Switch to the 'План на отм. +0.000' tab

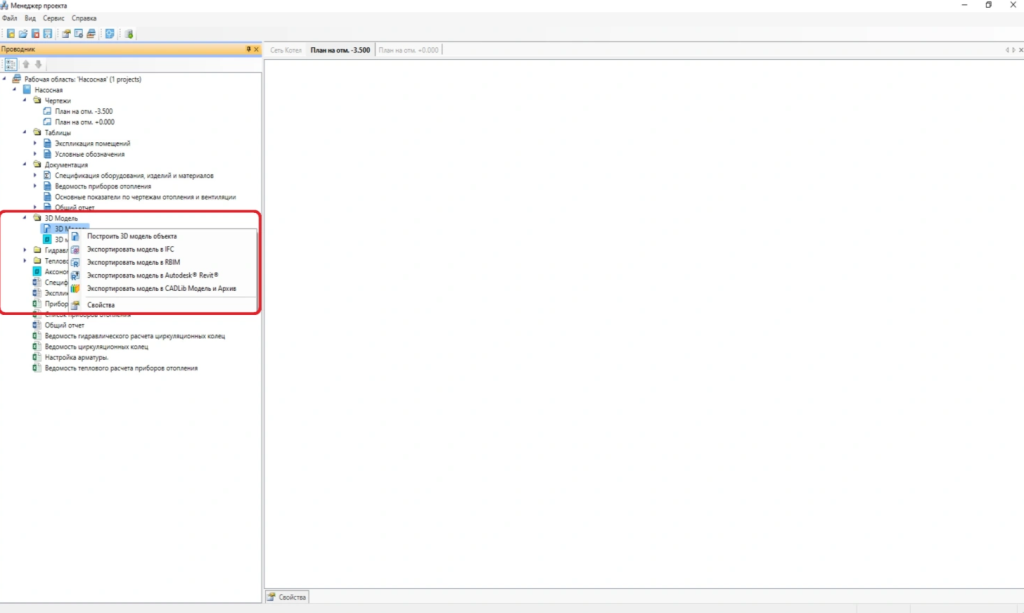pyautogui.click(x=406, y=49)
